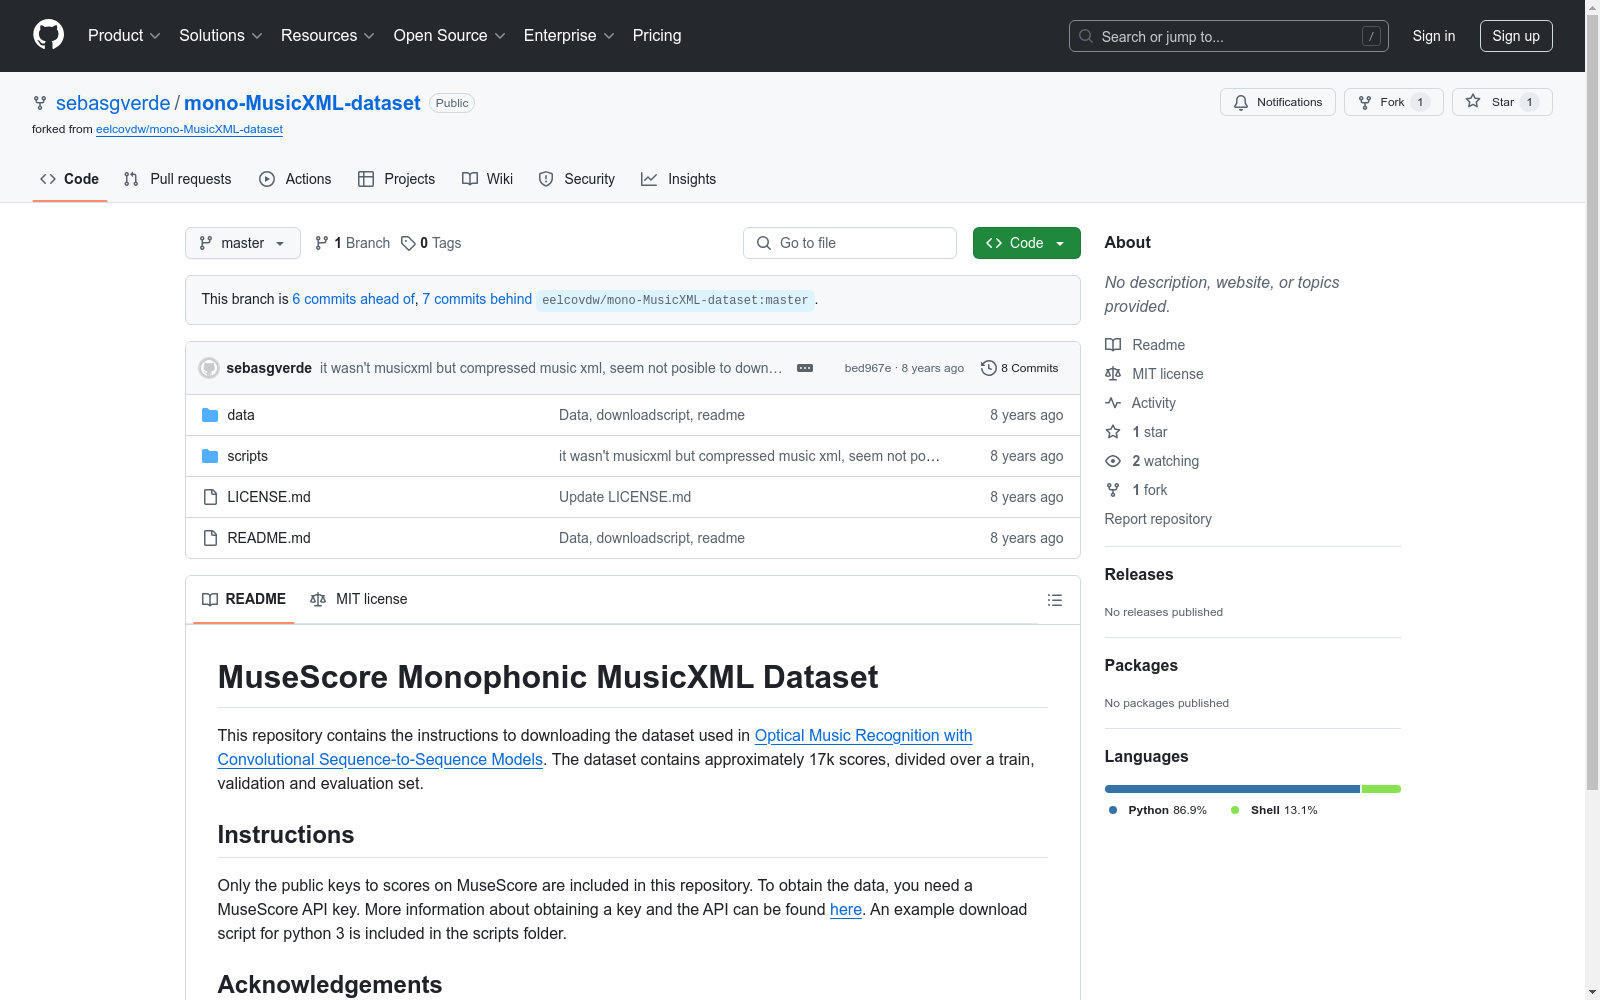
Task: Expand the commit message ellipsis
Action: click(x=805, y=368)
